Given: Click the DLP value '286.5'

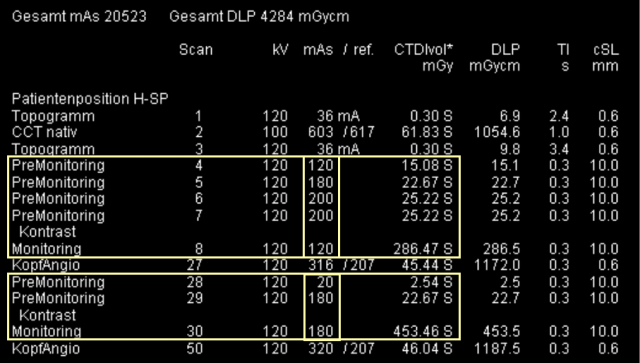Looking at the screenshot, I should tap(502, 249).
